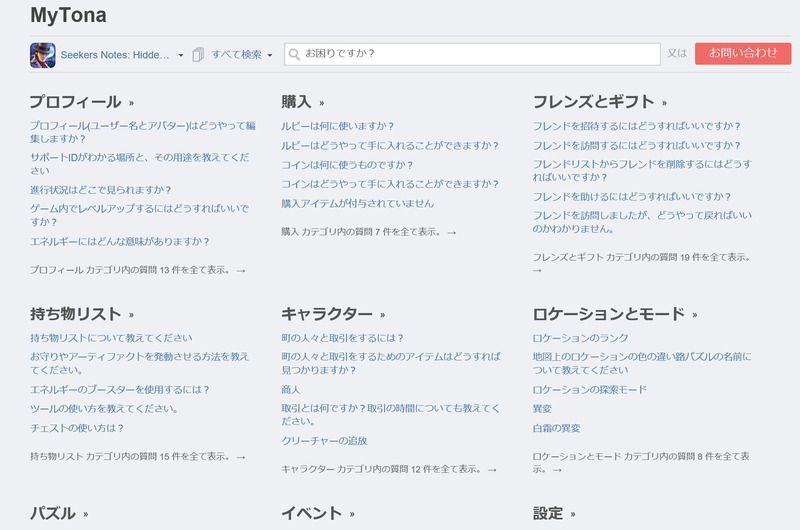The width and height of the screenshot is (800, 530).
Task: Show all 7 questions in 購入 category
Action: (x=369, y=232)
